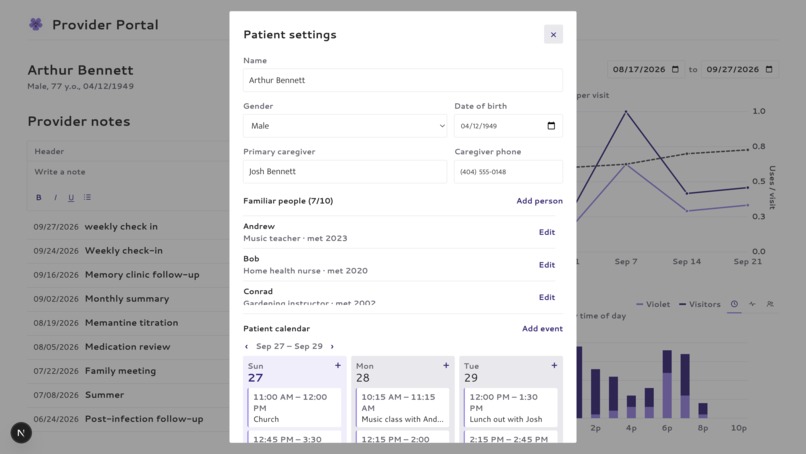The height and width of the screenshot is (454, 806).
Task: Add event on Tuesday 29
Action: [x=554, y=366]
